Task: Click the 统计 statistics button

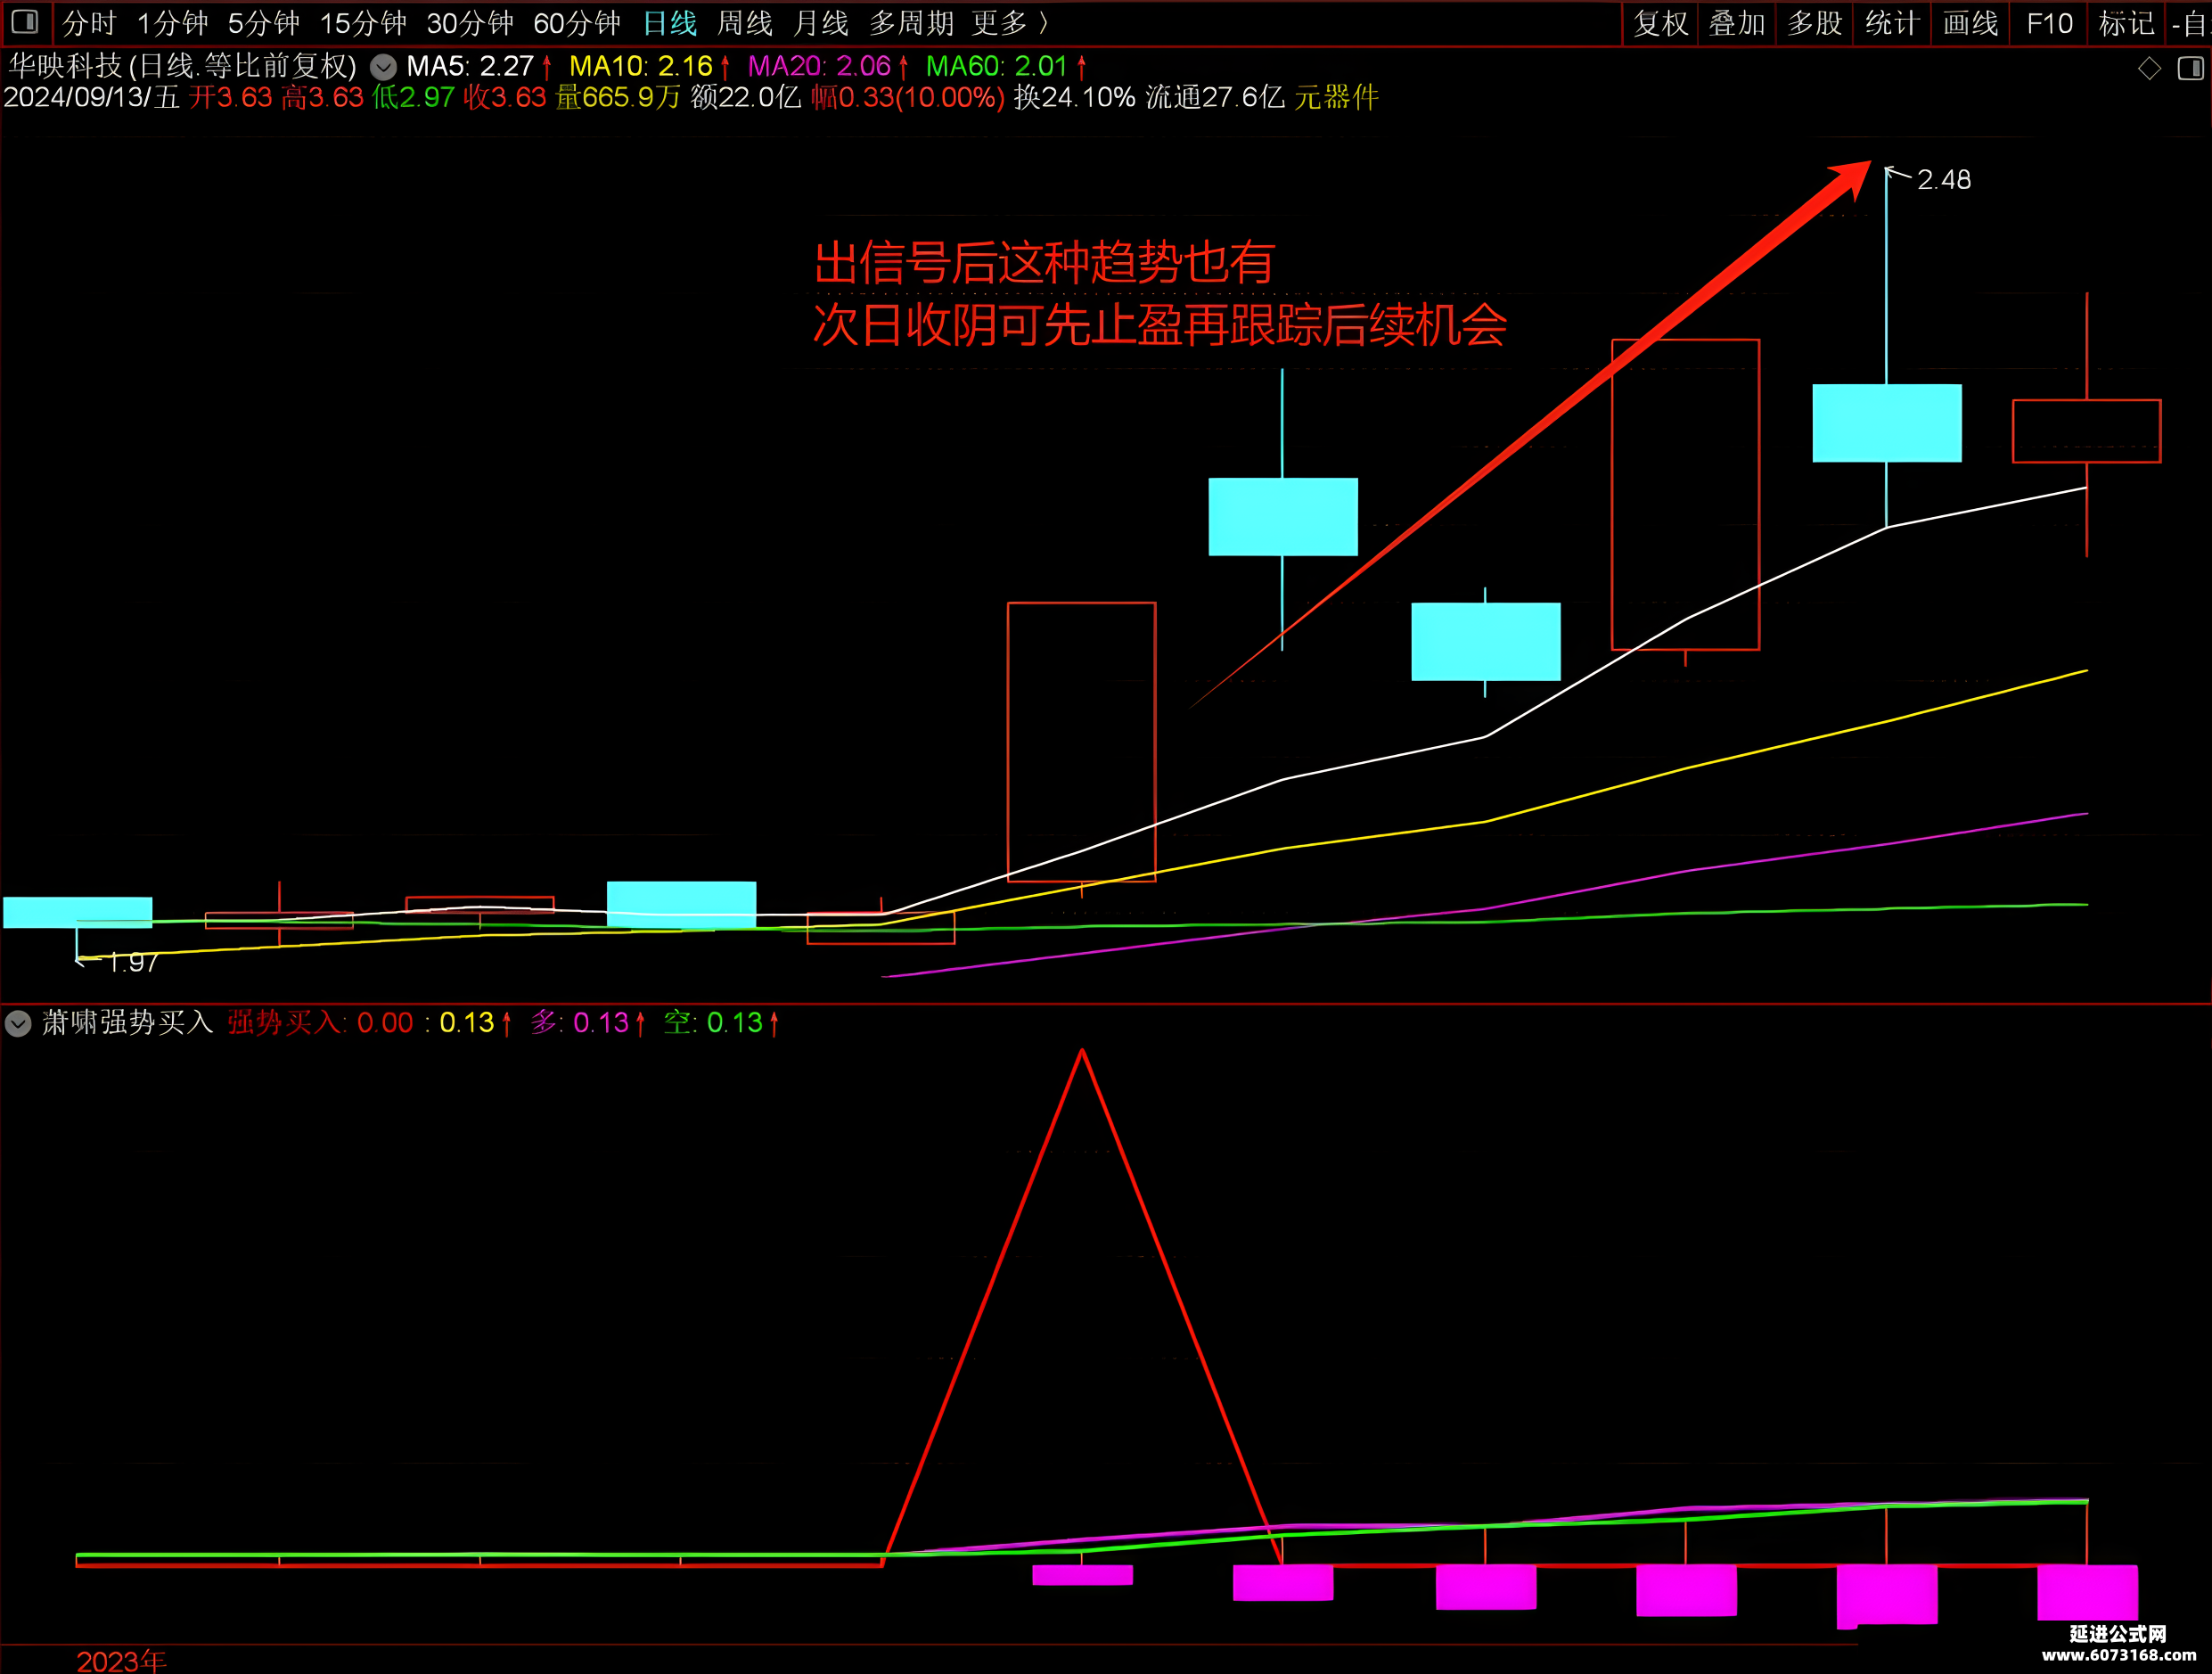Action: [x=1892, y=23]
